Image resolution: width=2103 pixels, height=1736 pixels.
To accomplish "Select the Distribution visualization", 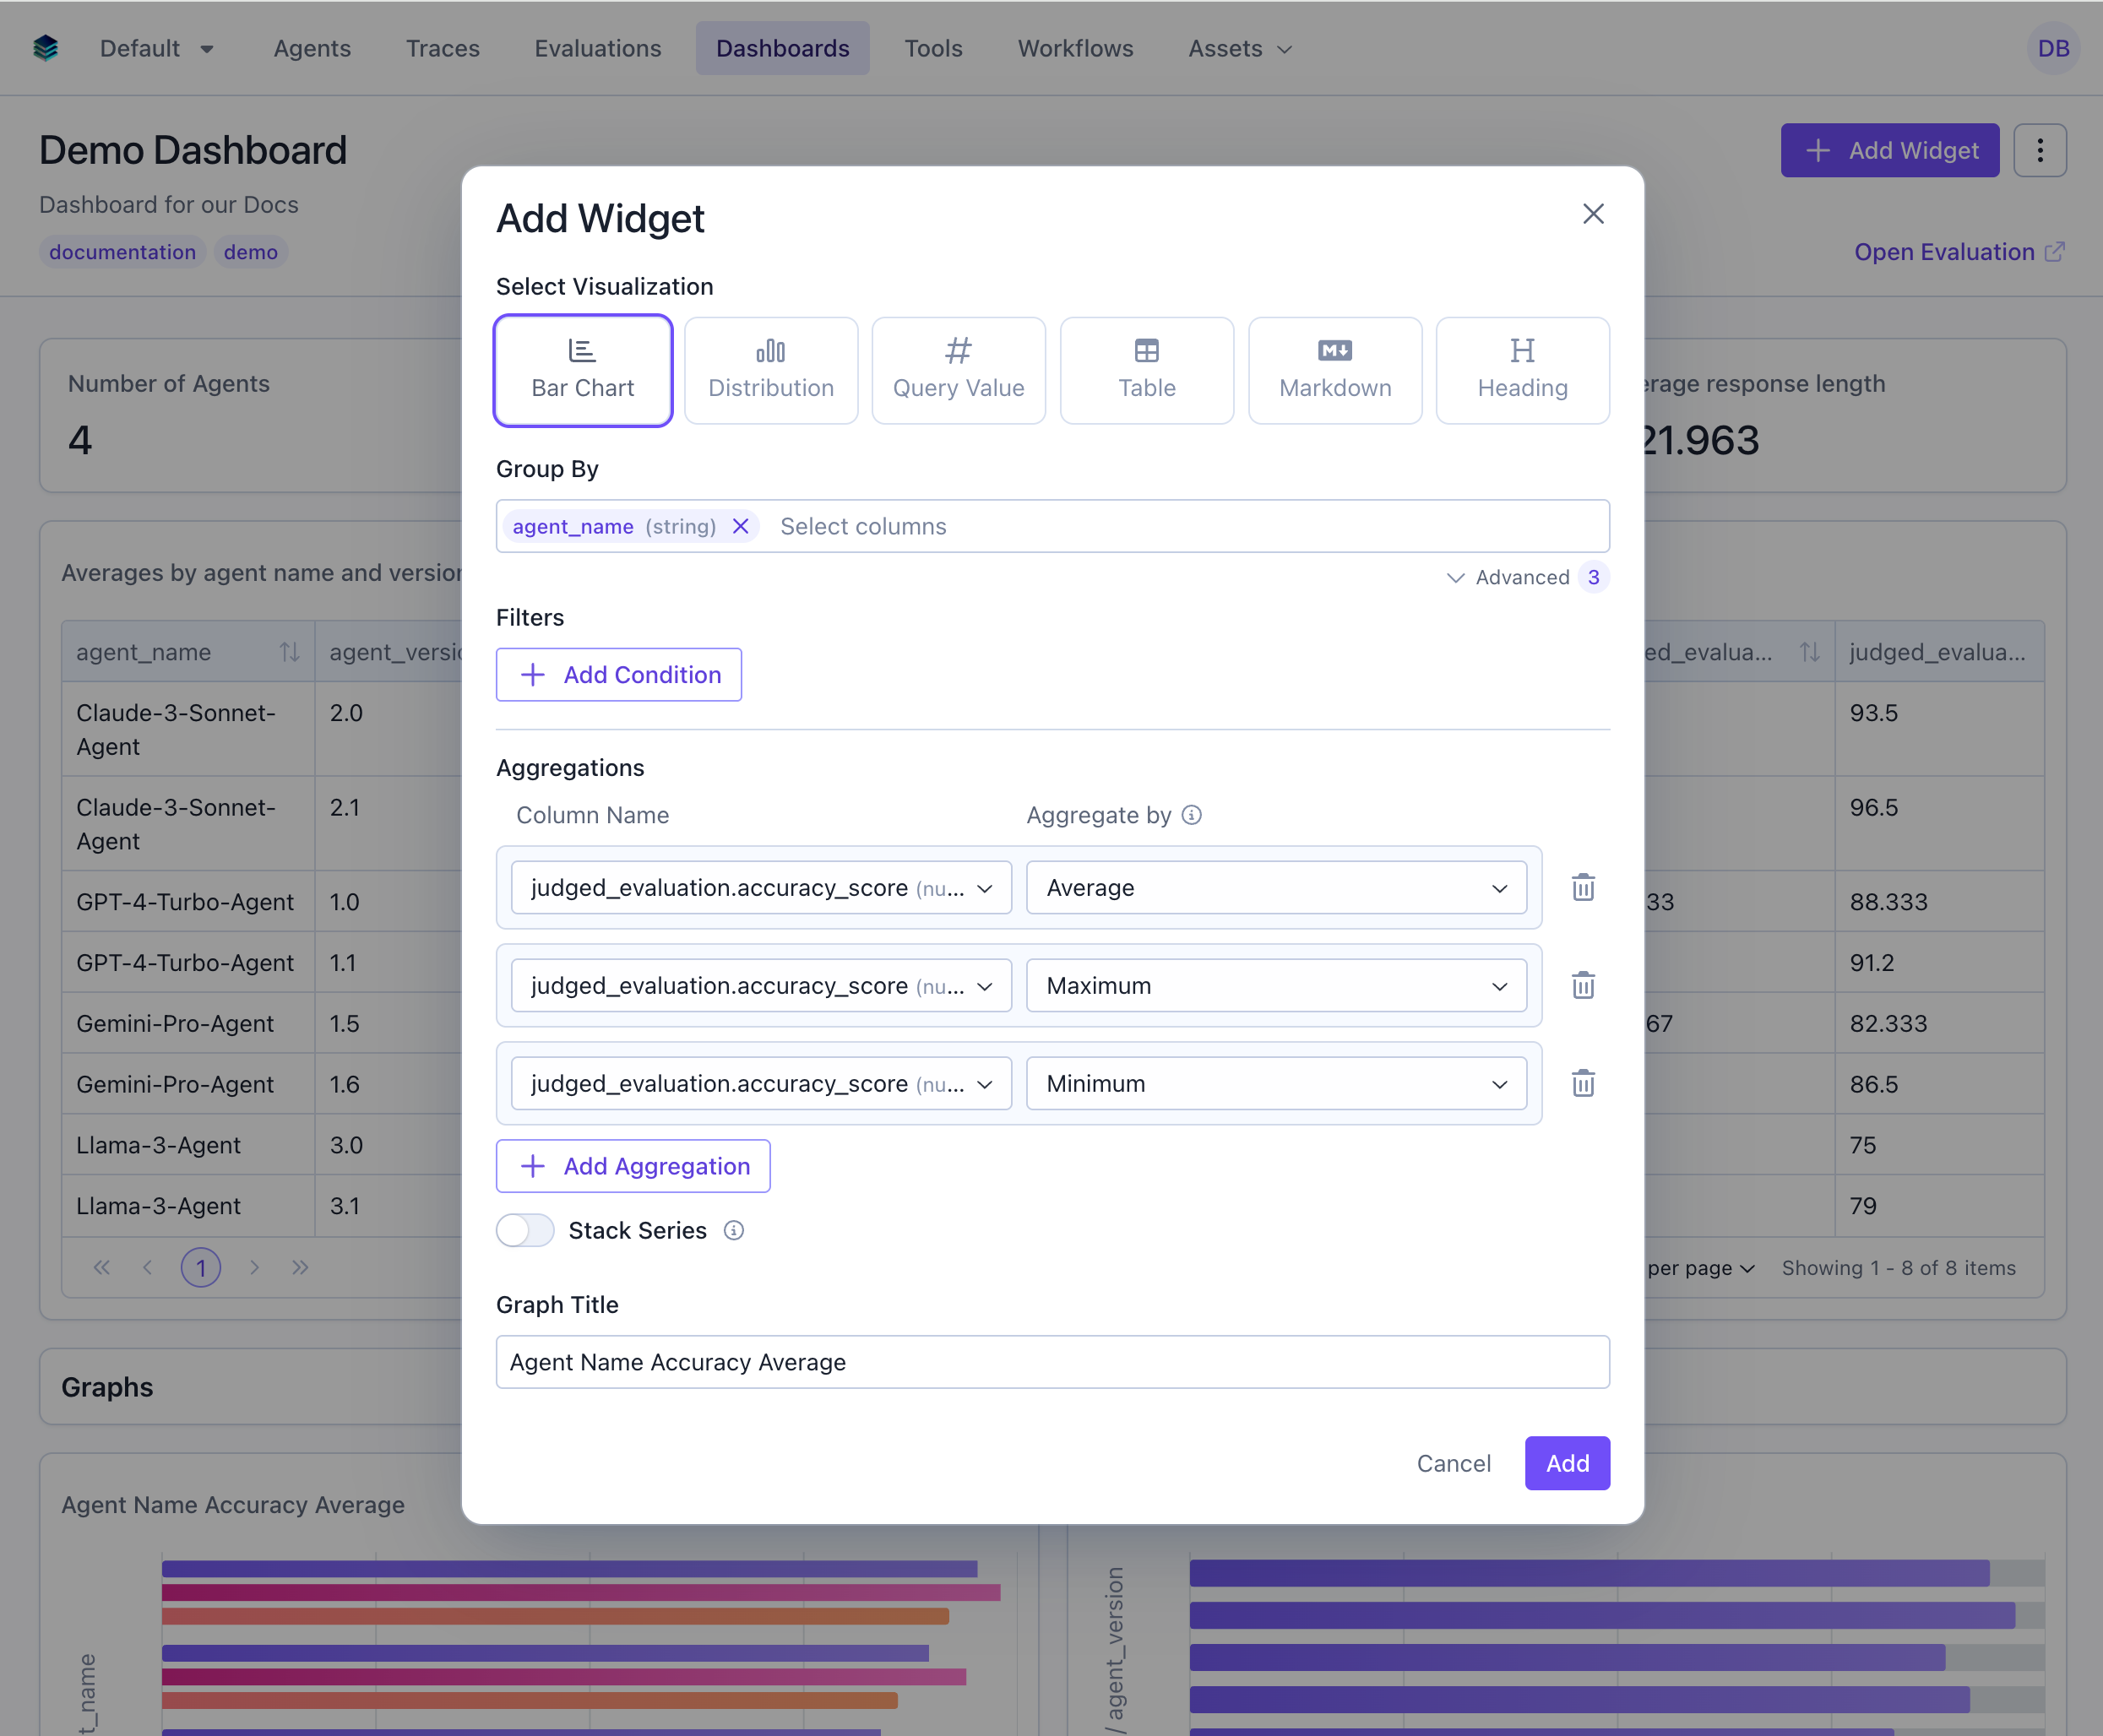I will point(770,369).
